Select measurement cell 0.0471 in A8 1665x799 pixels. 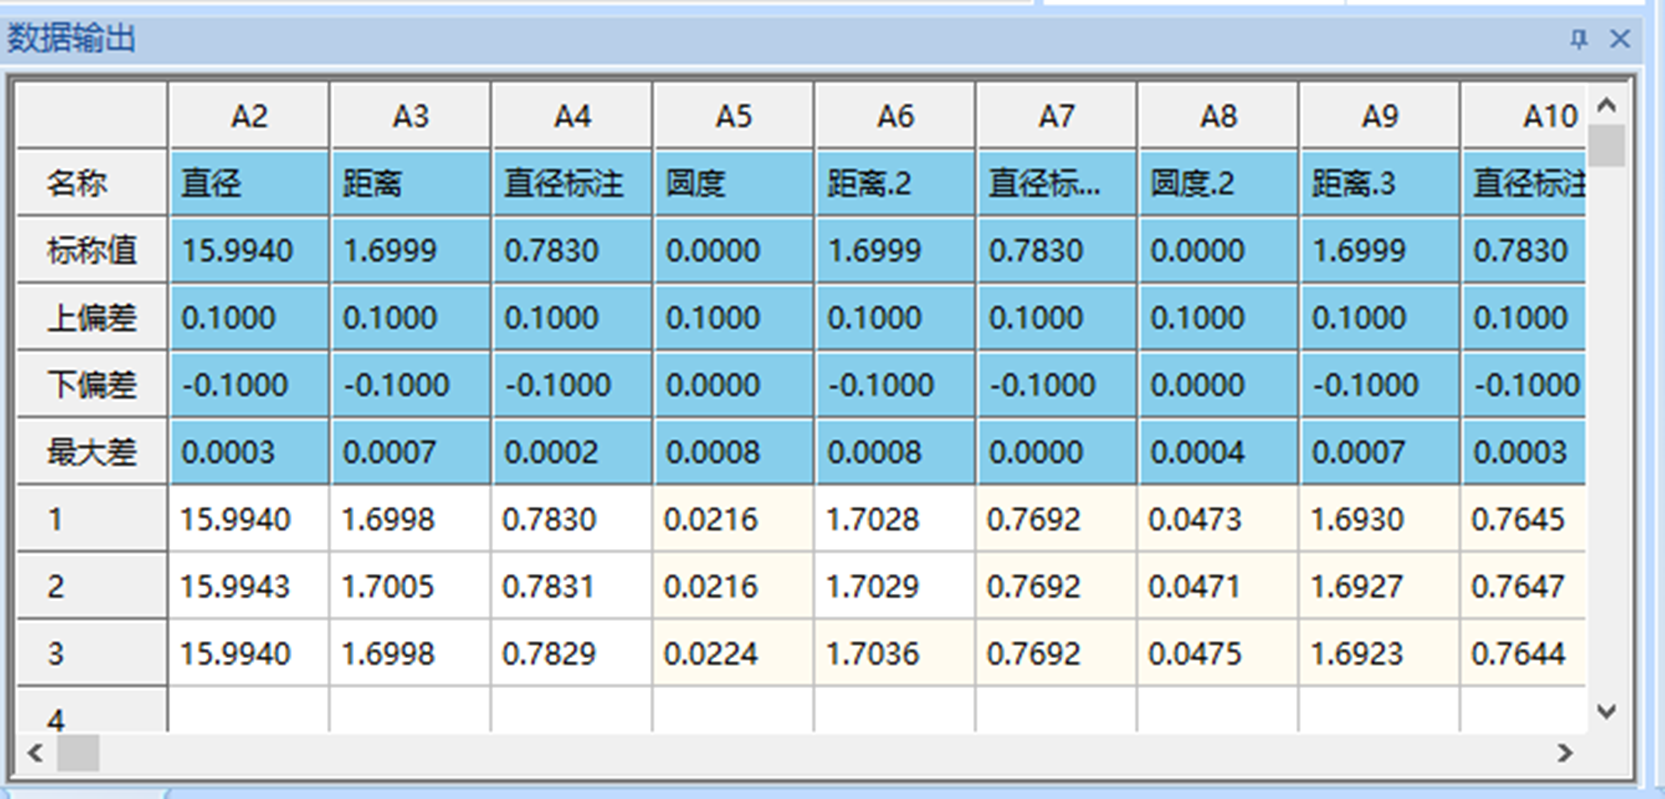(x=1218, y=586)
